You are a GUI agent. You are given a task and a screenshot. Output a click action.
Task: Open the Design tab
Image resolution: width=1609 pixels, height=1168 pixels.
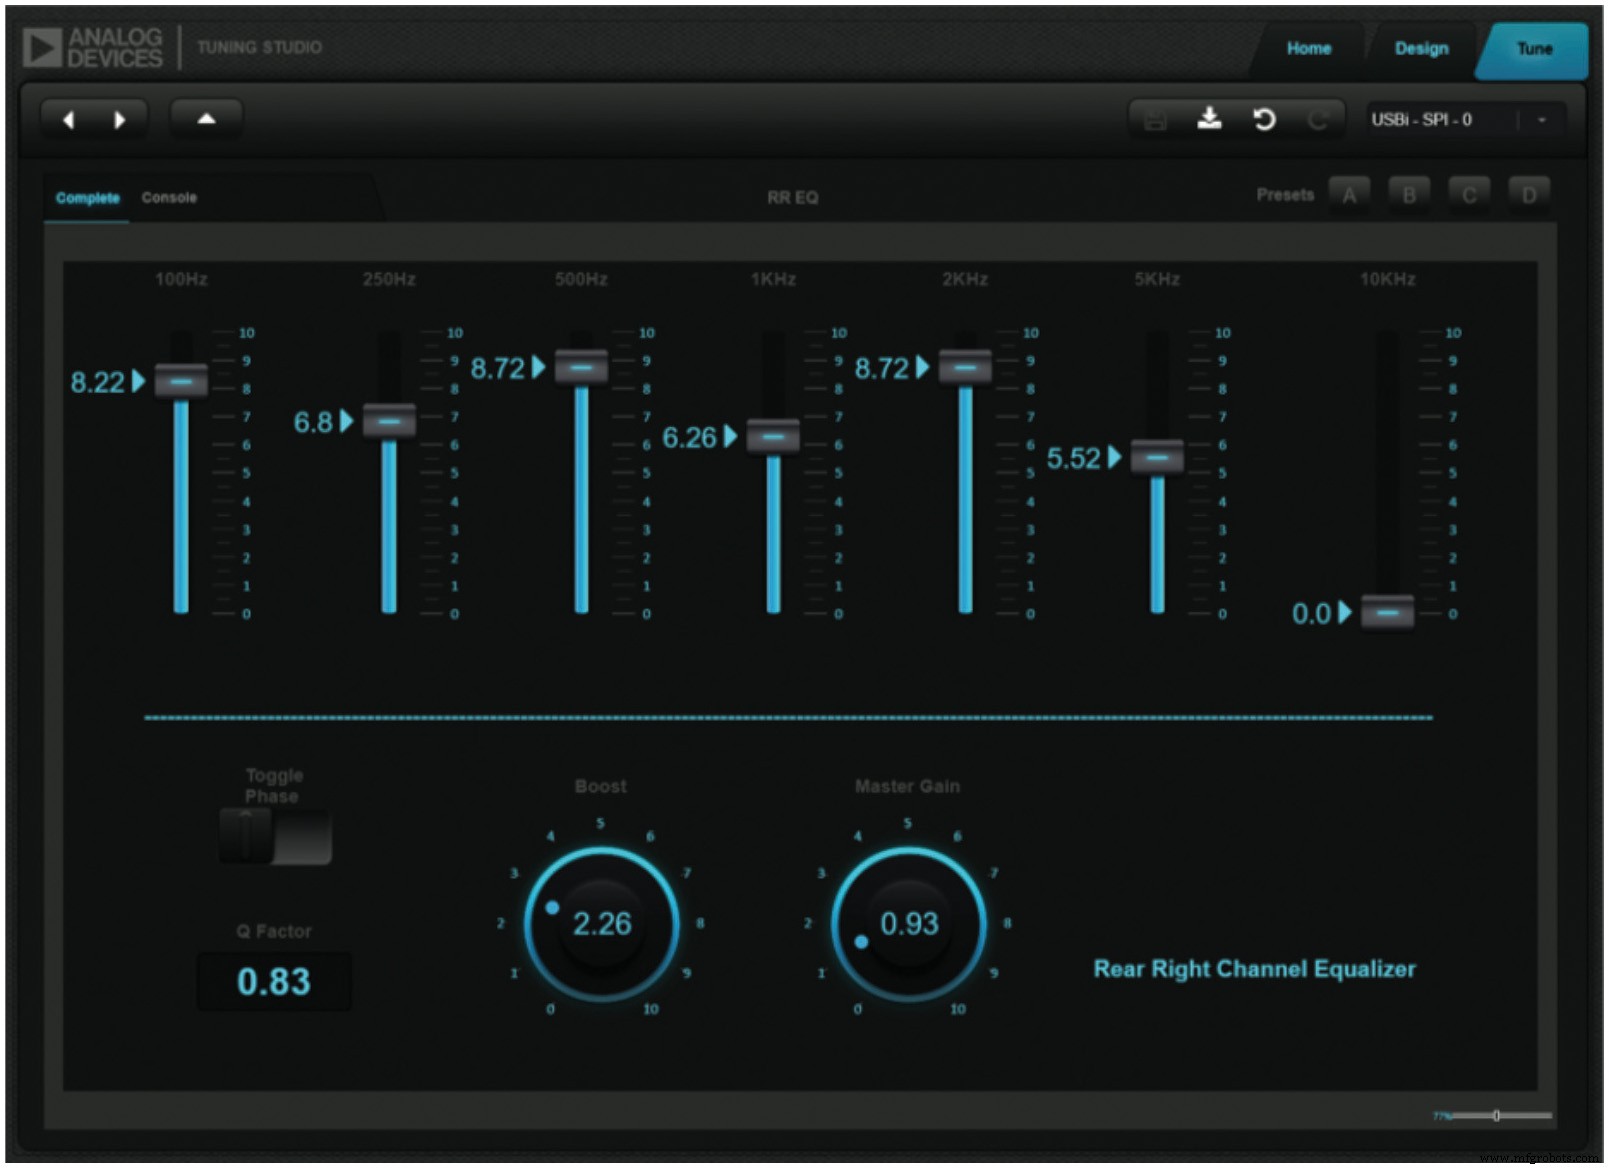[x=1421, y=48]
